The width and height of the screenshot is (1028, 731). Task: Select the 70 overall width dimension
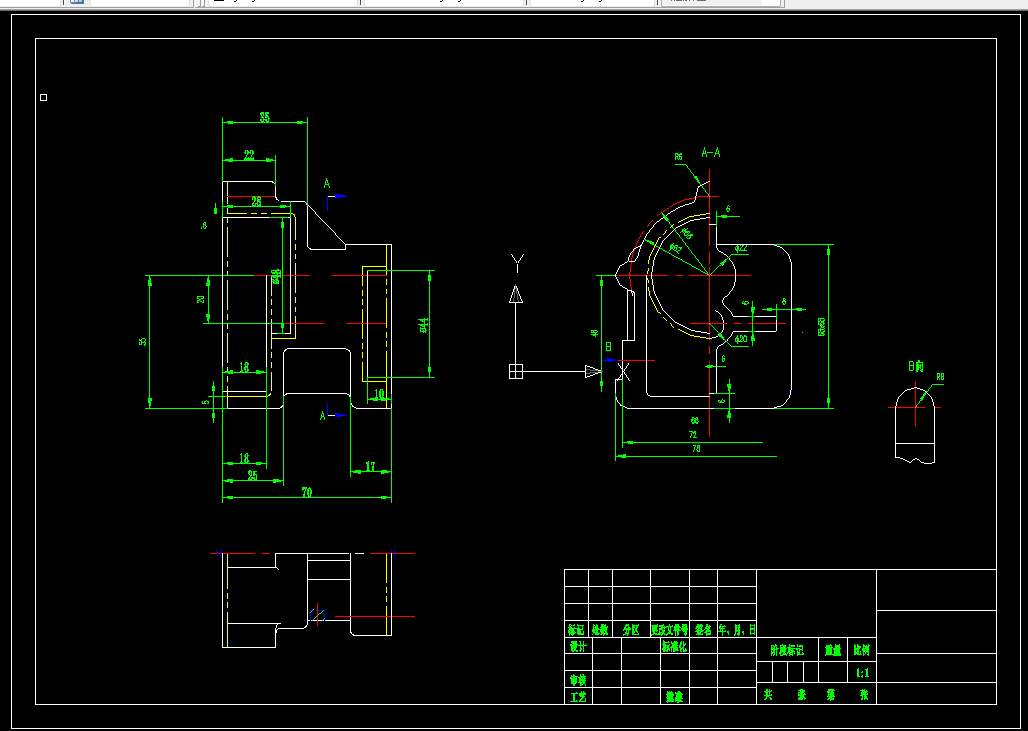coord(306,492)
